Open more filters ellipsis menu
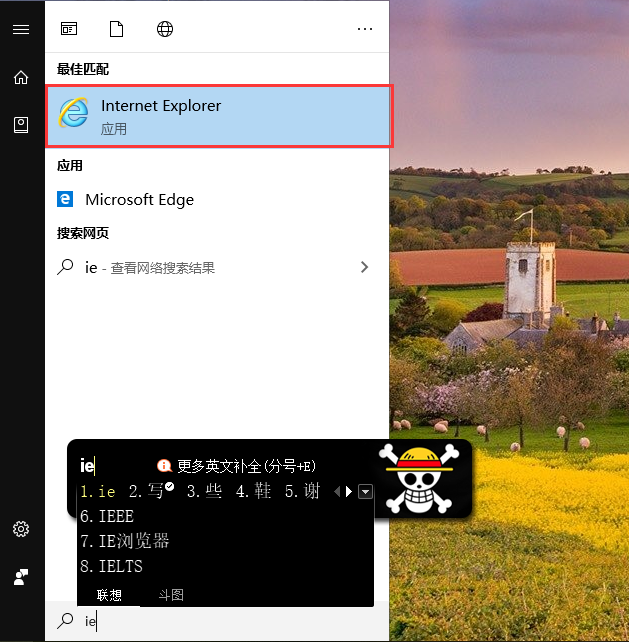Image resolution: width=629 pixels, height=642 pixels. 364,29
